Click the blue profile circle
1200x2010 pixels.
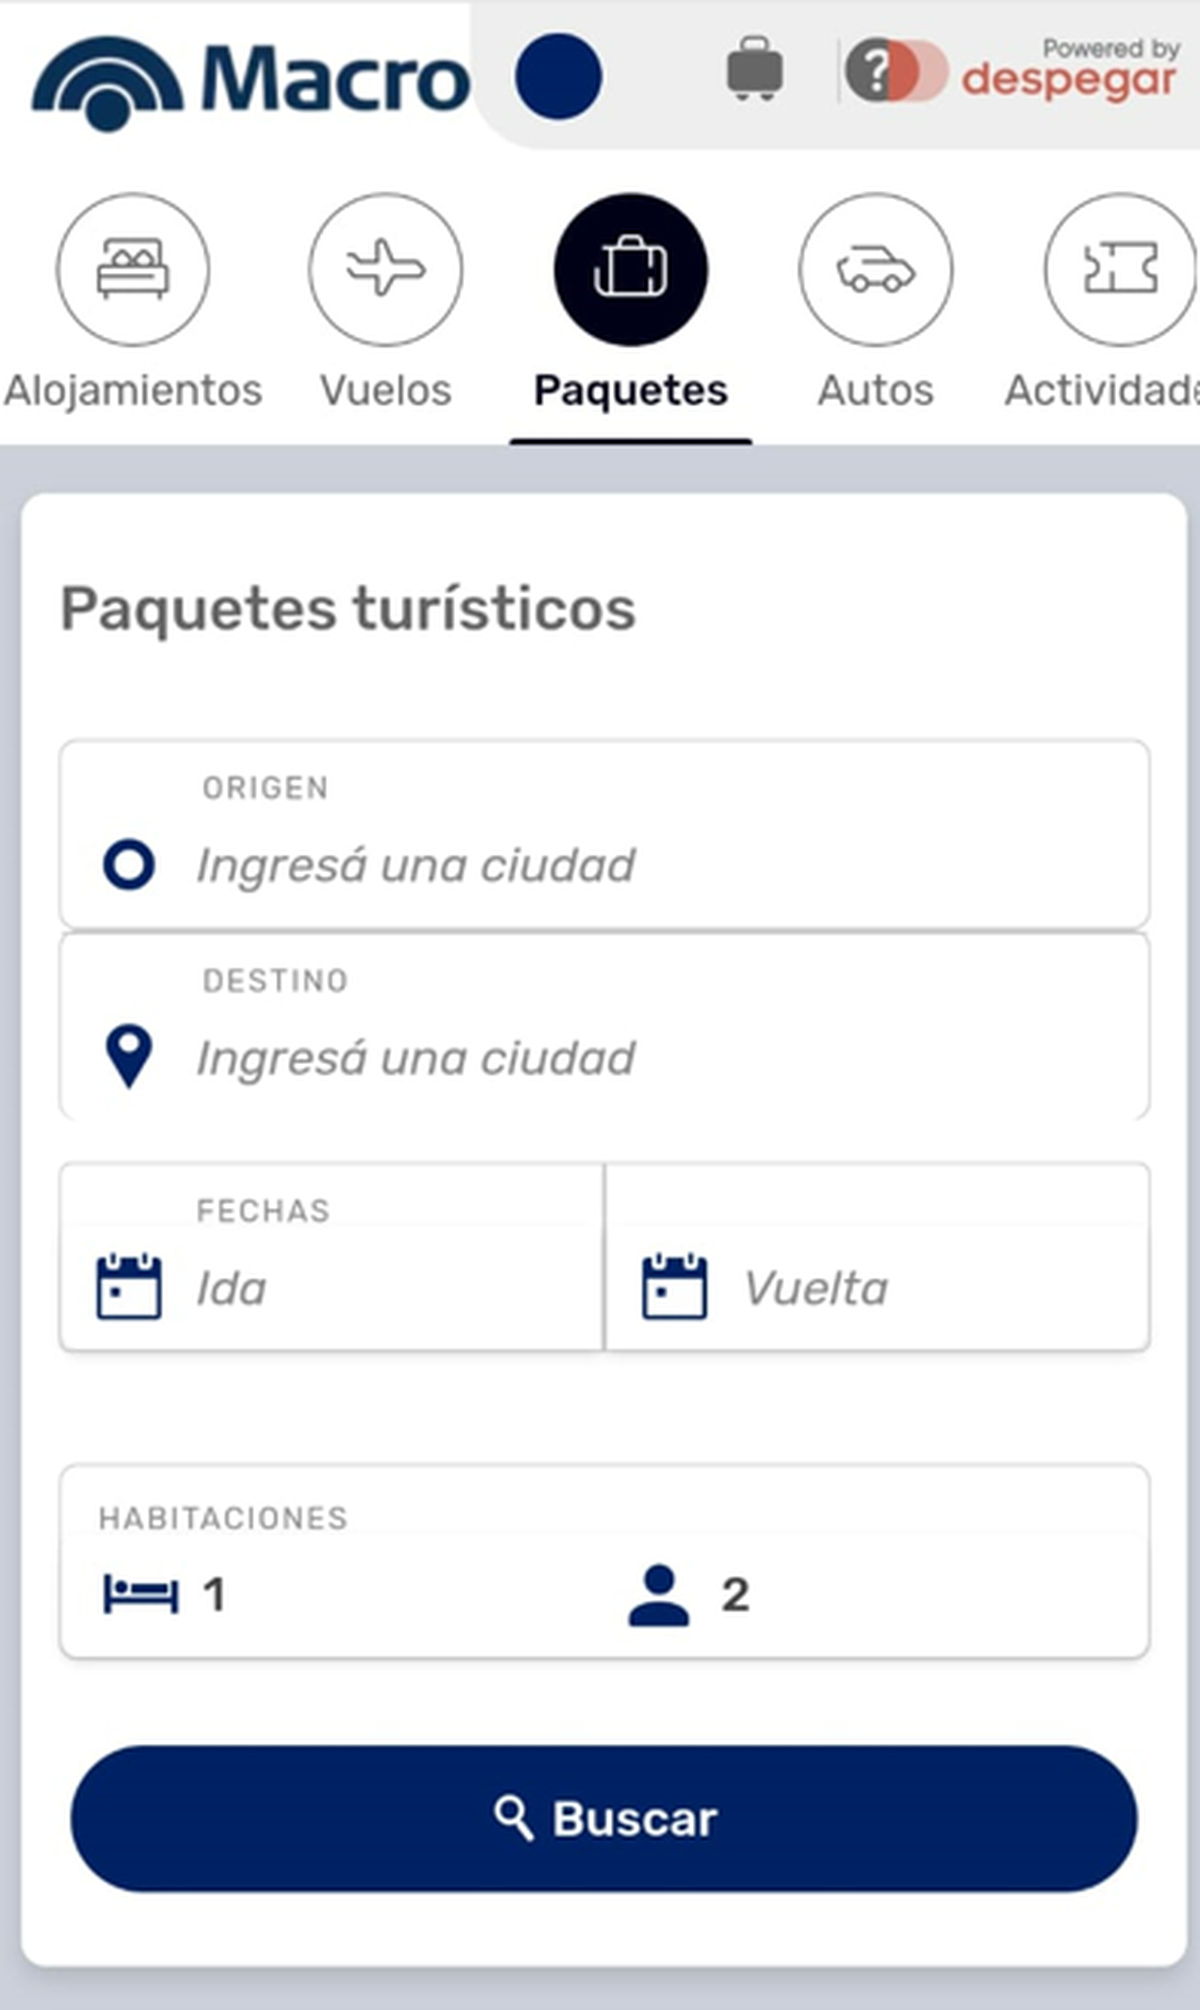558,77
